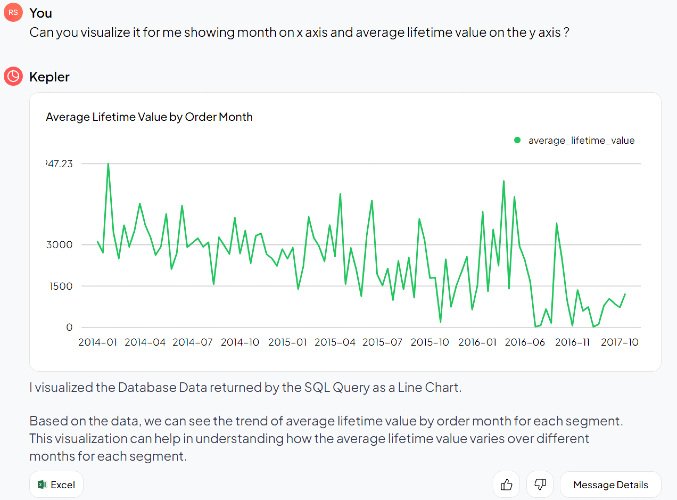The image size is (677, 500).
Task: Click the 0 y-axis value
Action: [69, 327]
